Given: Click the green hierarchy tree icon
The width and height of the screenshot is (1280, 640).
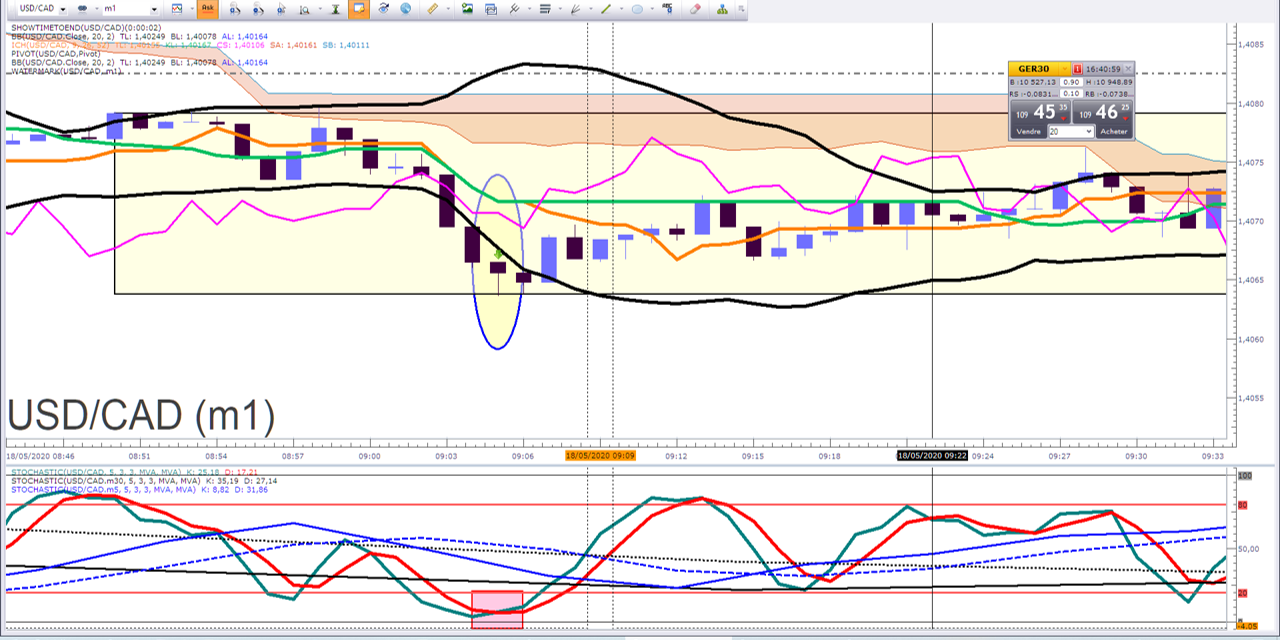Looking at the screenshot, I should [722, 9].
